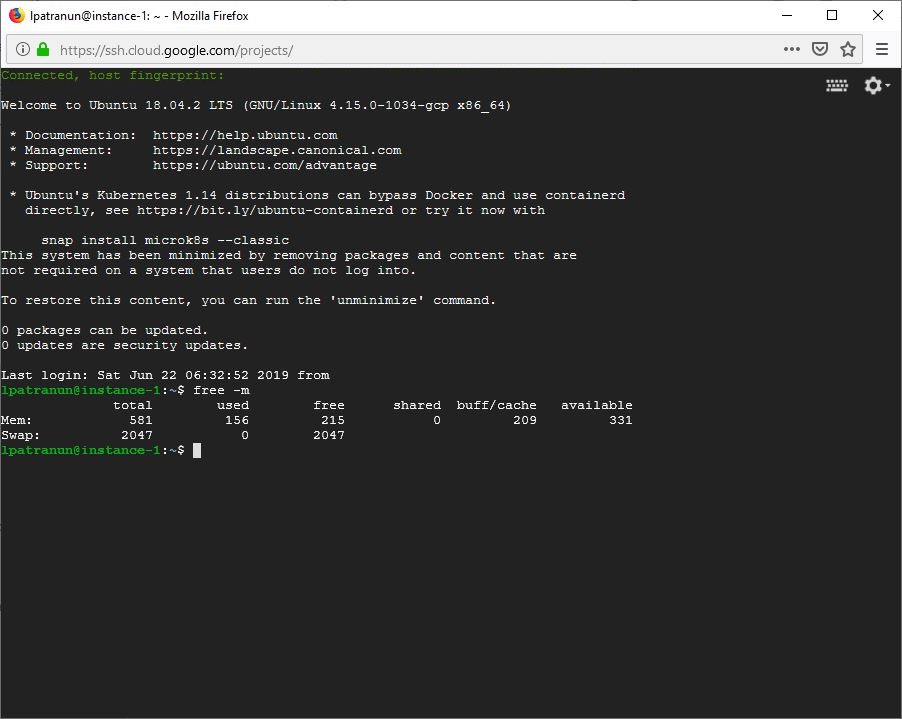Click the 'Last login: Sat Jun 22' line
The image size is (902, 719).
pyautogui.click(x=165, y=375)
